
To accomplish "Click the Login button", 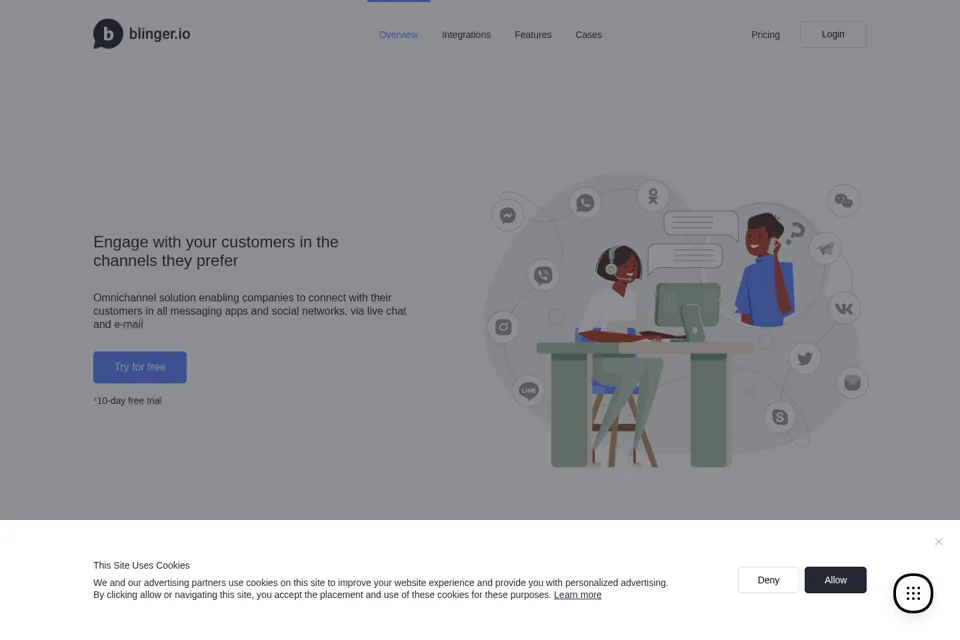I will pos(833,34).
